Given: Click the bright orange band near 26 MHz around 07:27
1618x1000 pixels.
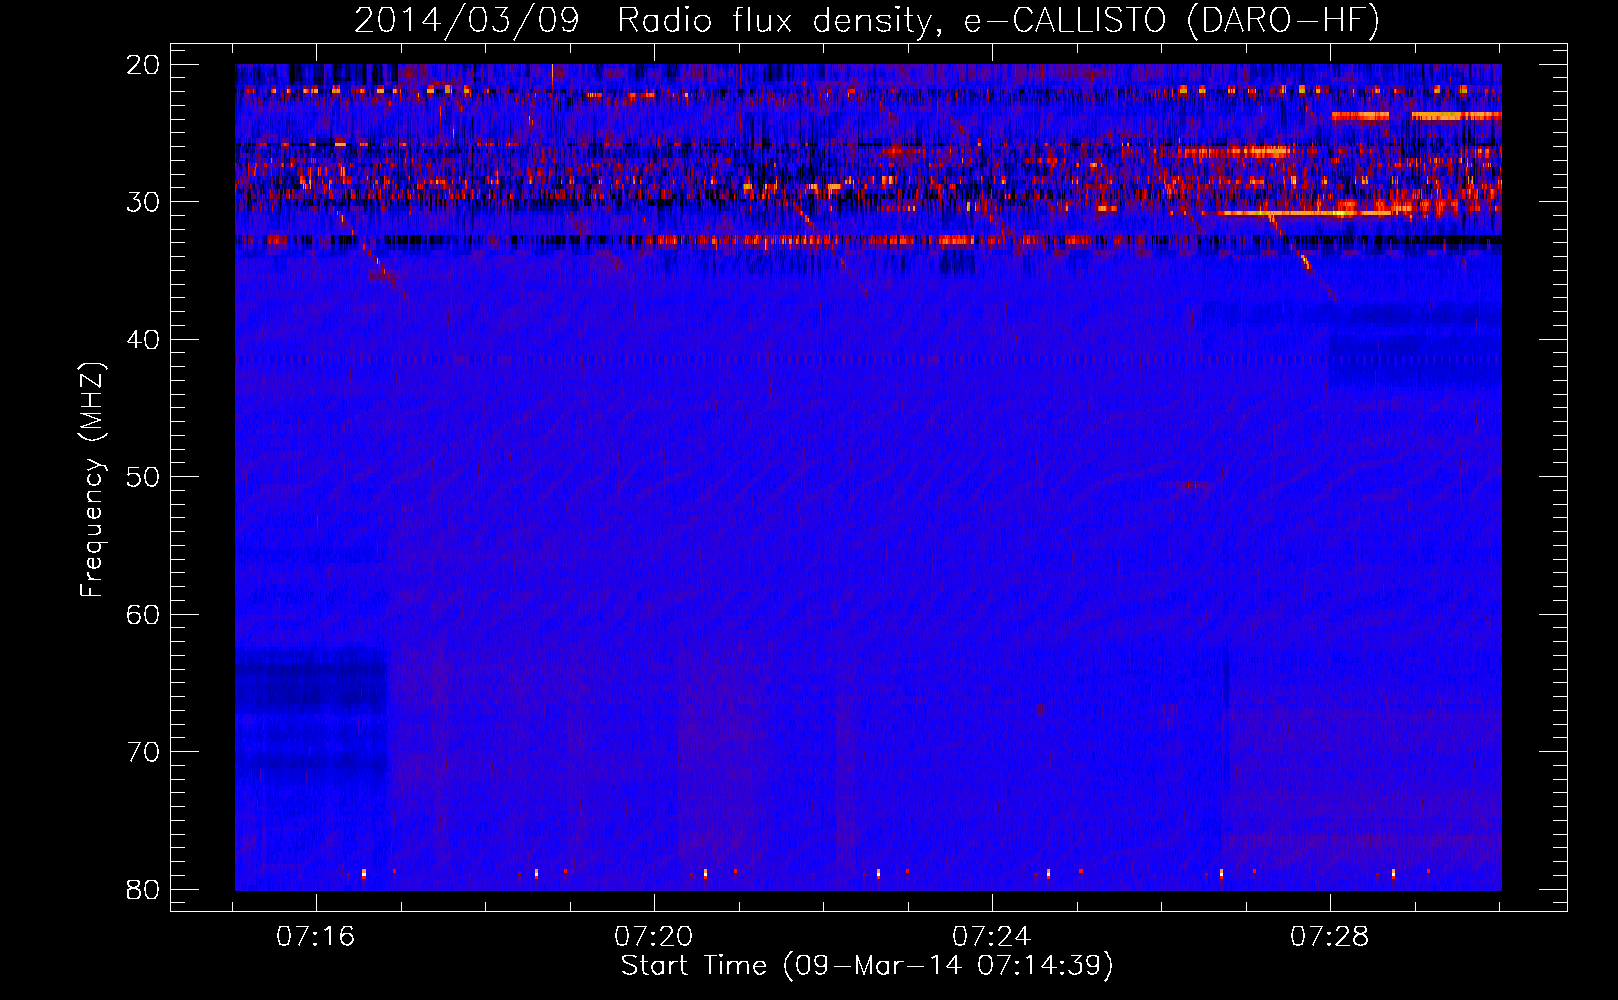Looking at the screenshot, I should click(x=1236, y=152).
